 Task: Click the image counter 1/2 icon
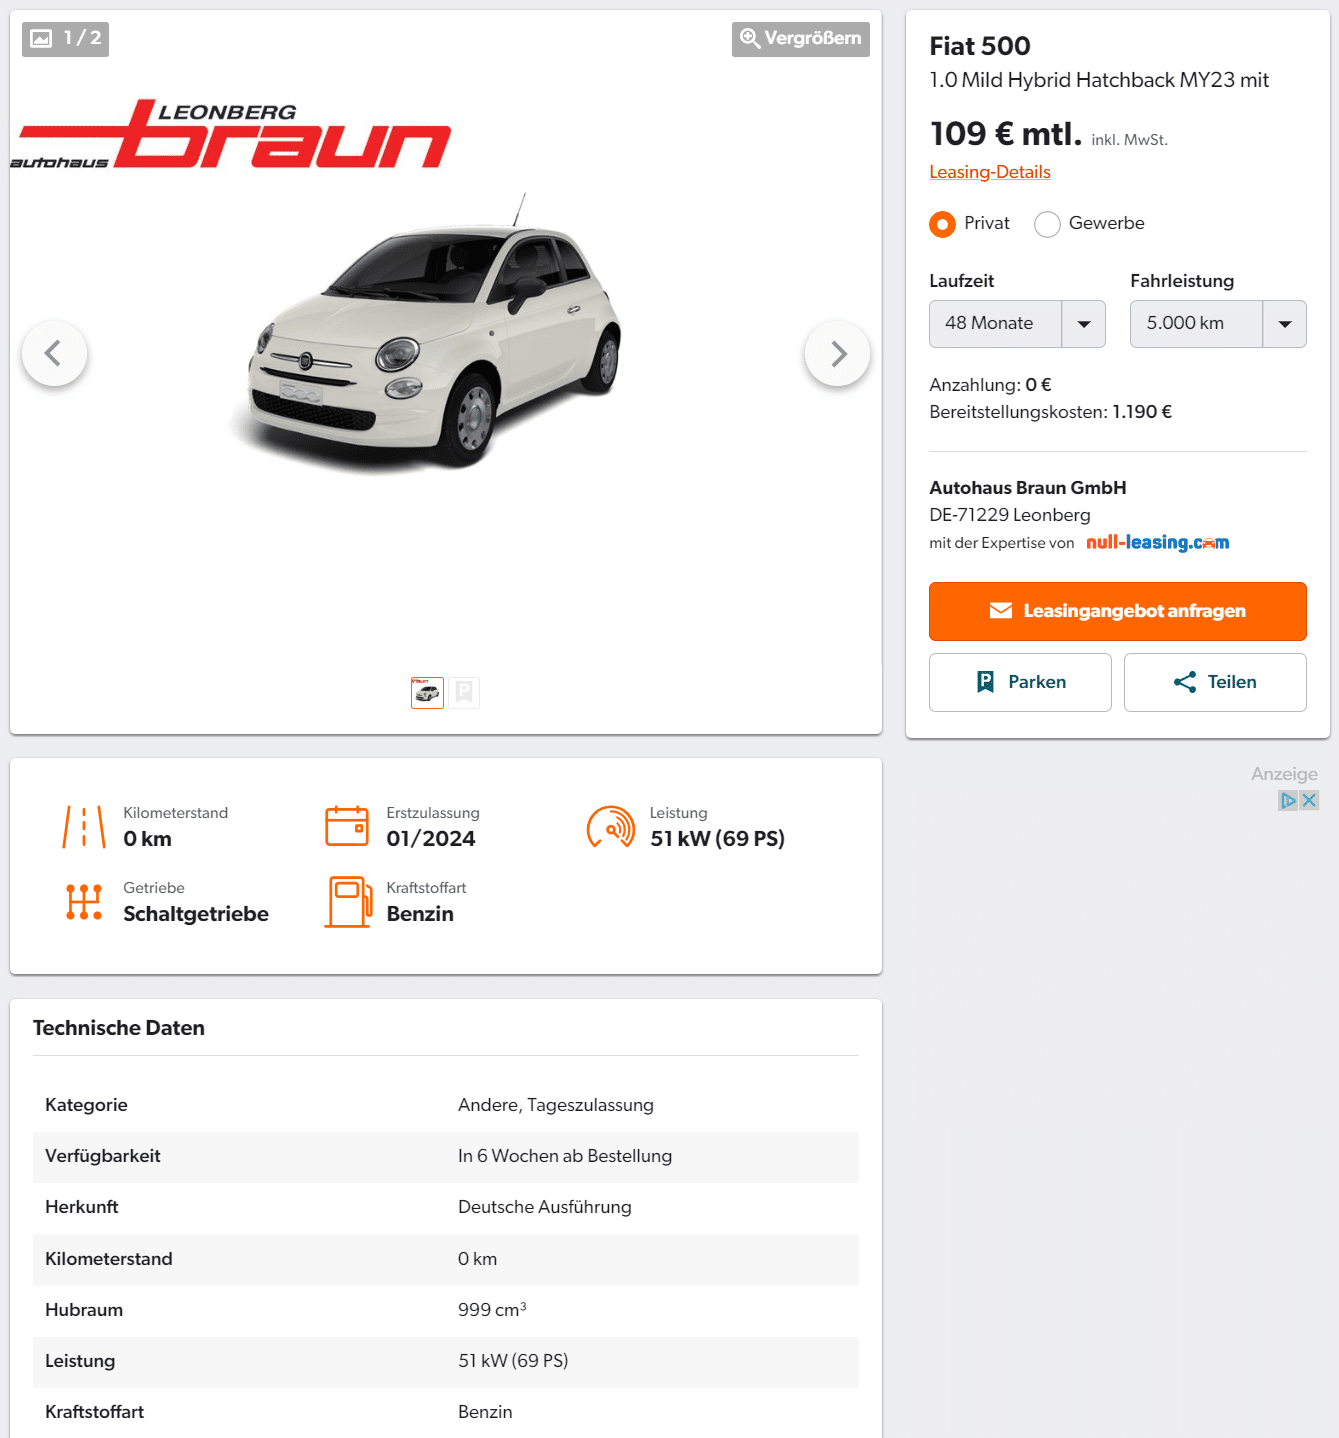[x=41, y=39]
